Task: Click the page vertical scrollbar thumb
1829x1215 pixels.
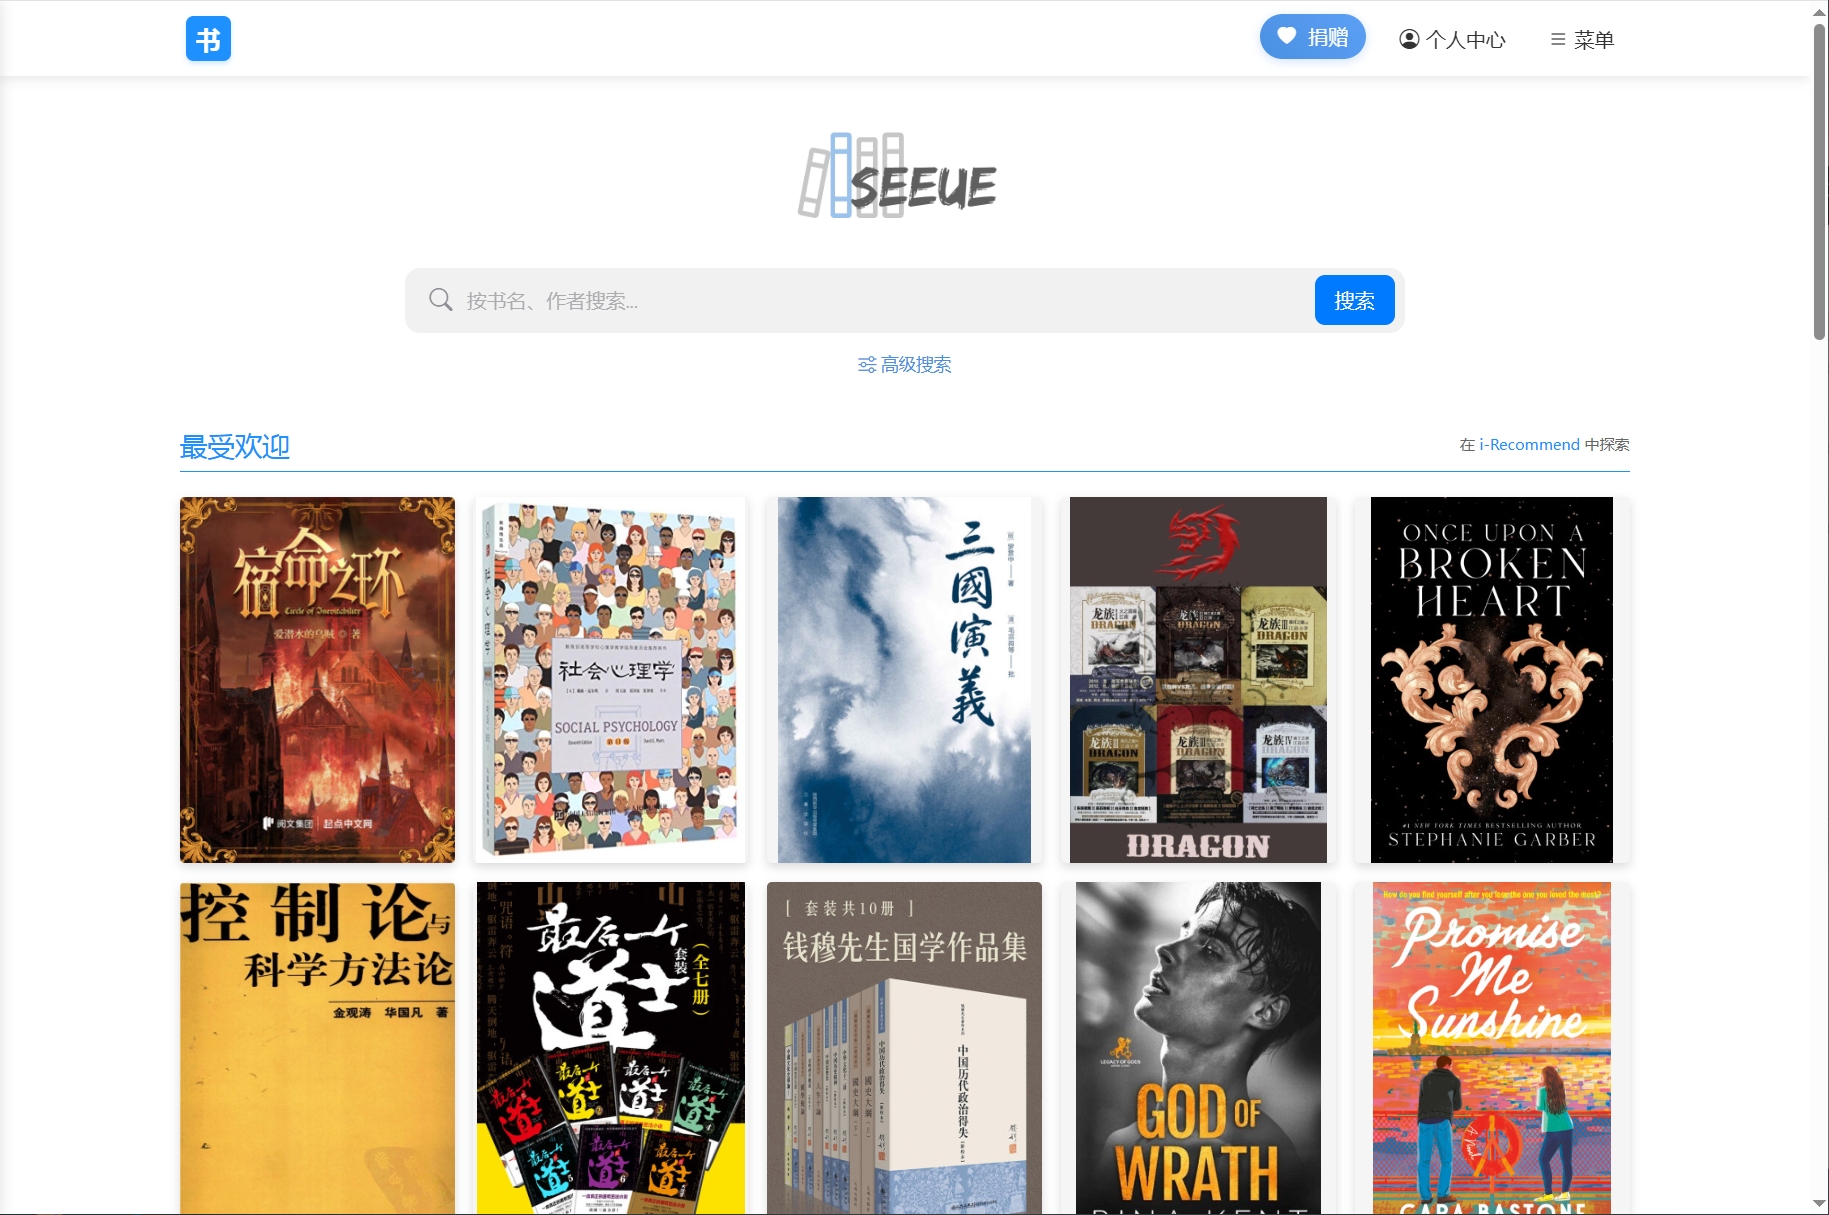Action: [x=1820, y=182]
